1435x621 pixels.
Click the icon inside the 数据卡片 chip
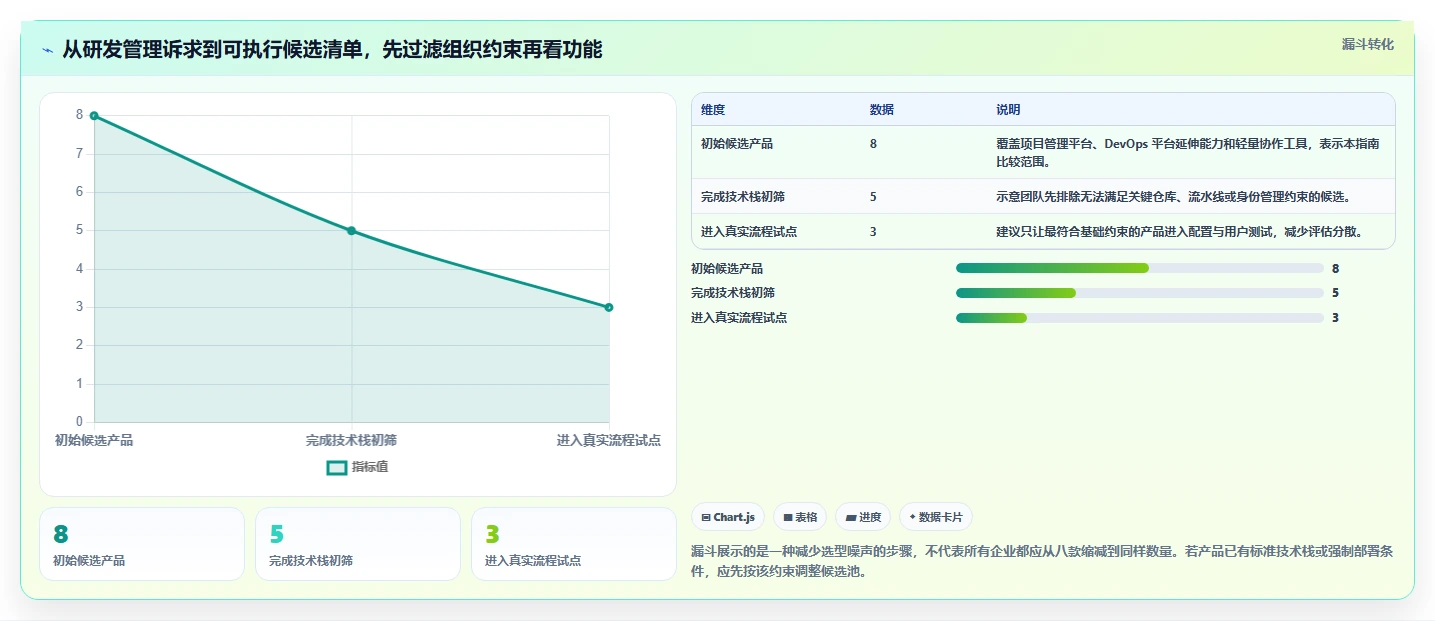[912, 518]
